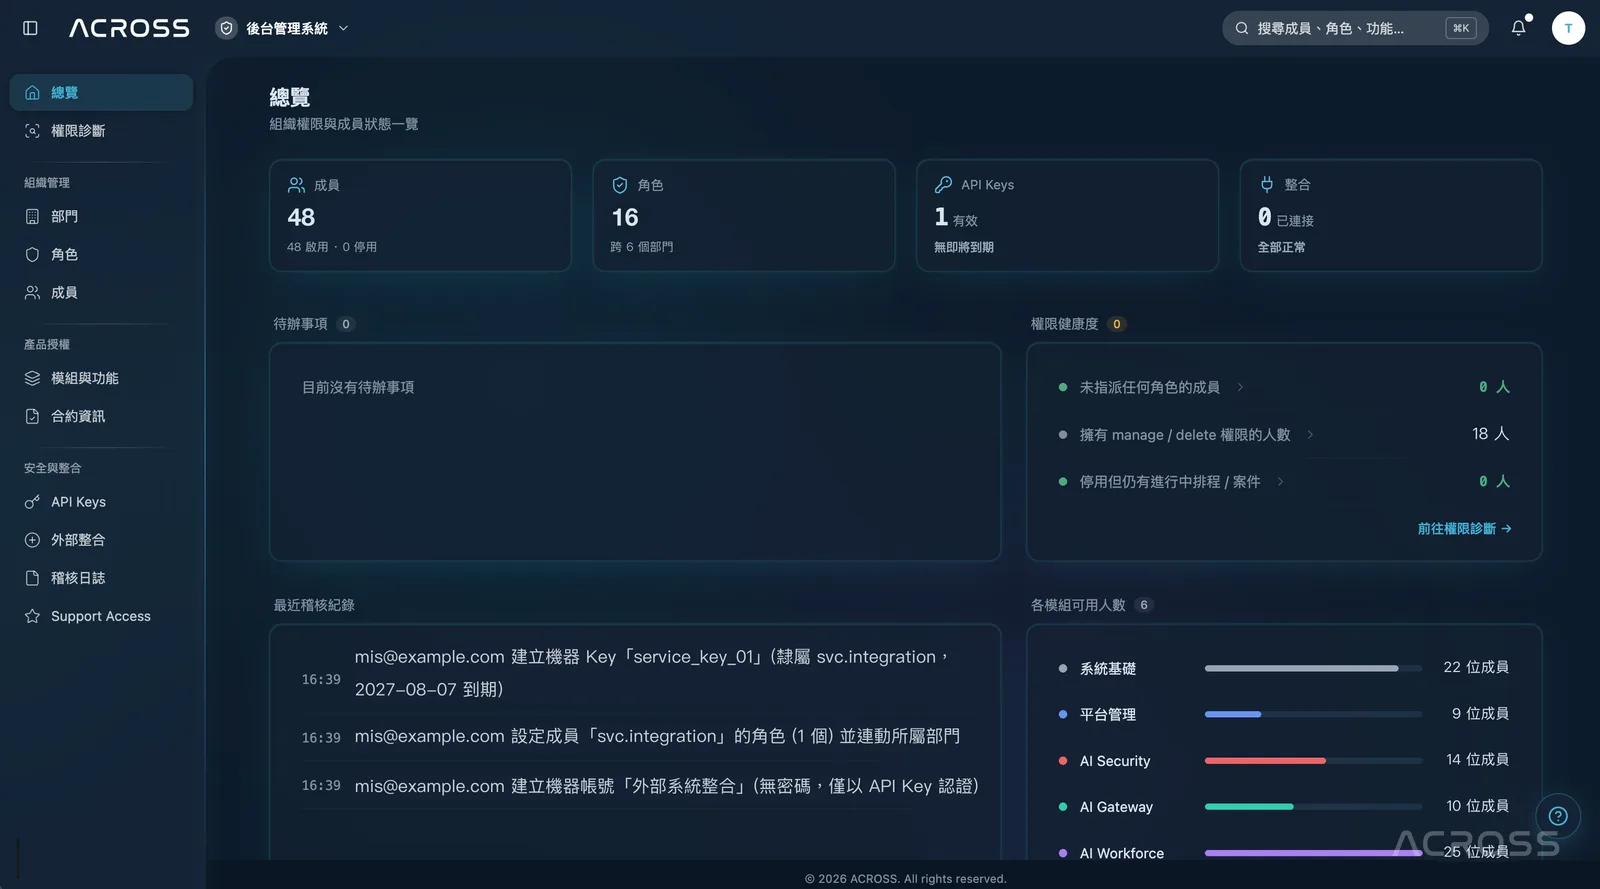Open 合約資訊 in the sidebar
The height and width of the screenshot is (889, 1600).
(101, 416)
